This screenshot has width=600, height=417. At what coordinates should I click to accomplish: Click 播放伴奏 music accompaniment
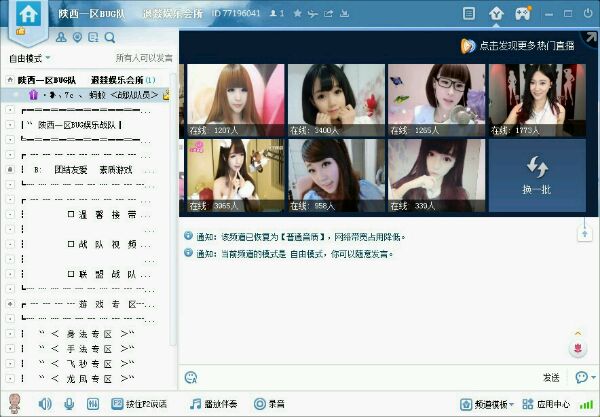click(214, 404)
